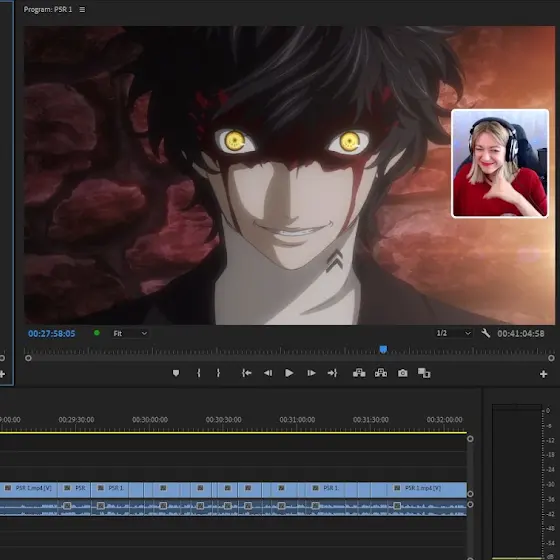This screenshot has width=560, height=560.
Task: Select the leftmost PSR 1.mp4 [V] video clip
Action: 29,490
